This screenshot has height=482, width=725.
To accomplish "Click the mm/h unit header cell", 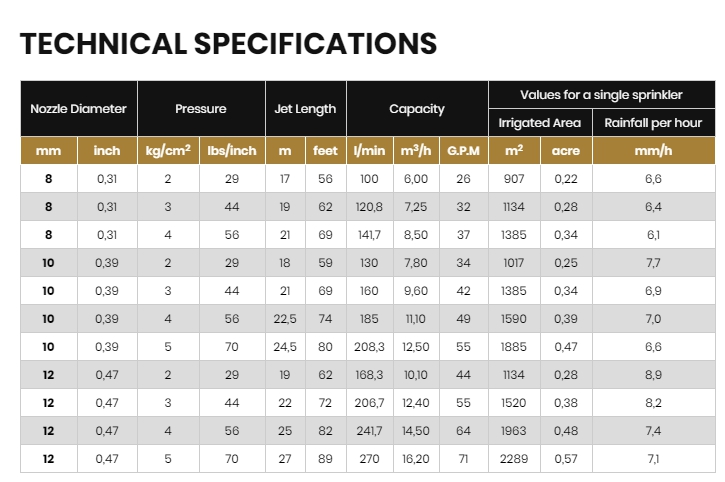I will 653,150.
